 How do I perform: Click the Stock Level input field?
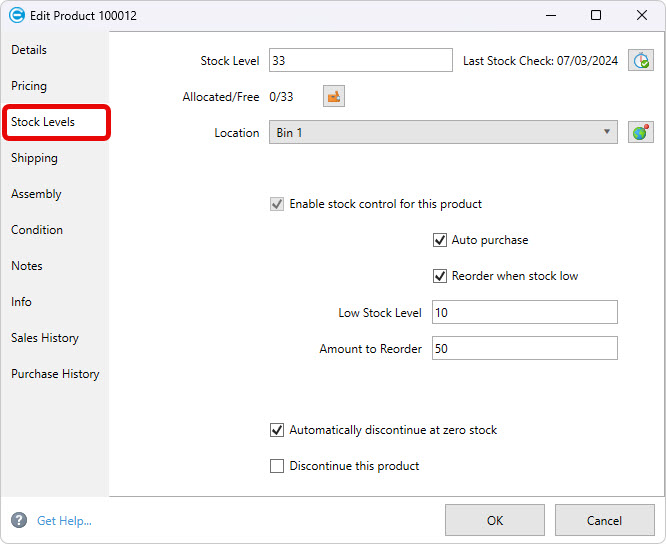pos(360,61)
